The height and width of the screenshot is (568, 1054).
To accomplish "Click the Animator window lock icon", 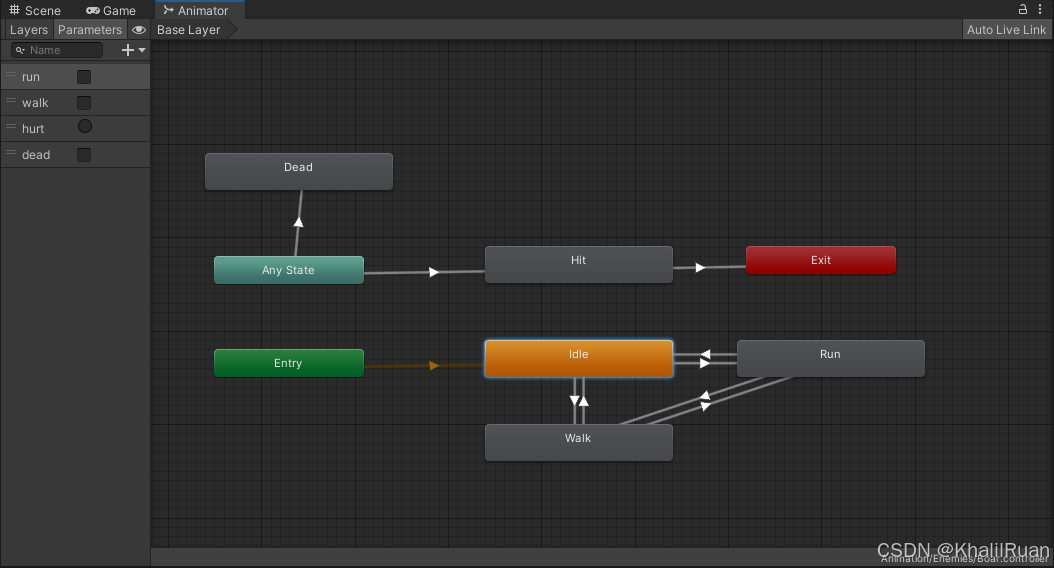I will tap(1023, 9).
